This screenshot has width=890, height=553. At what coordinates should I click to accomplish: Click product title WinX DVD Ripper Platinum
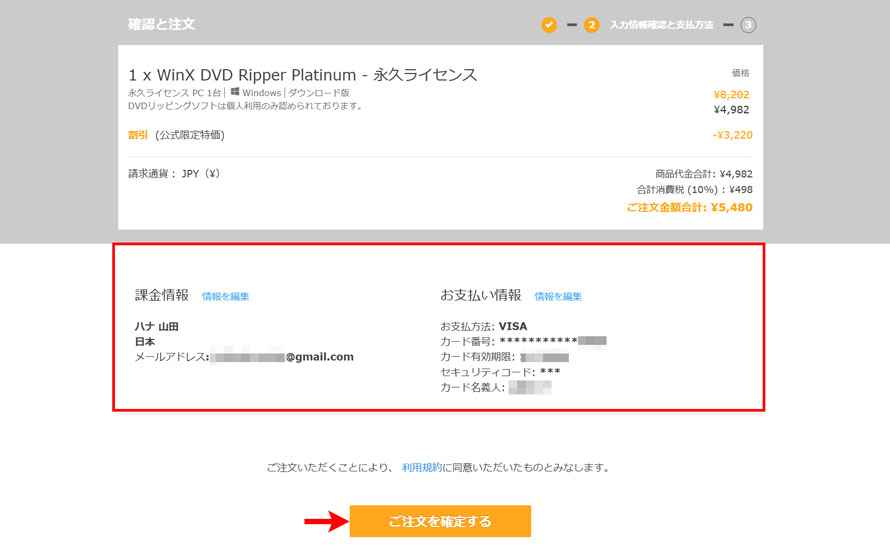pyautogui.click(x=303, y=75)
